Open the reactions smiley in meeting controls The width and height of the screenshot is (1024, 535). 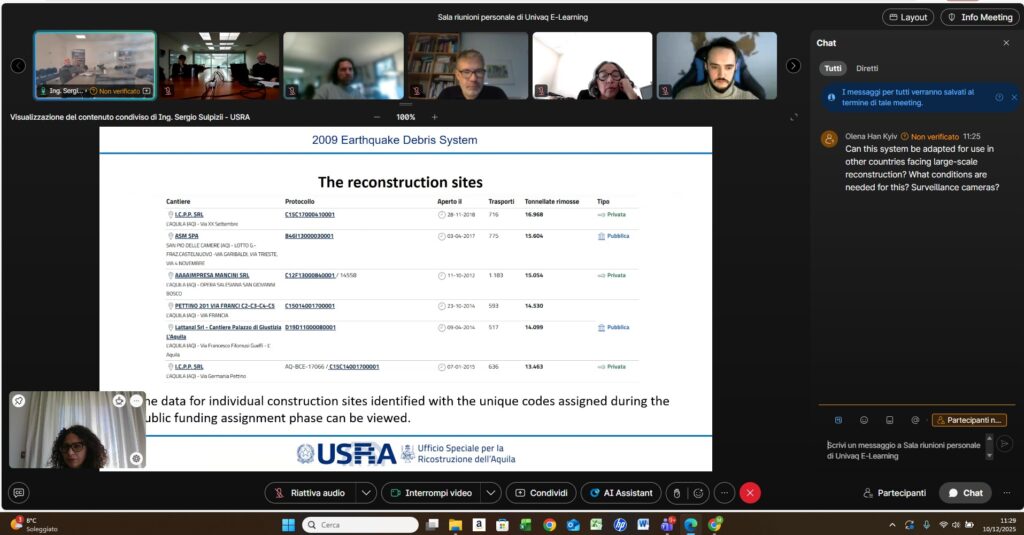pyautogui.click(x=699, y=493)
